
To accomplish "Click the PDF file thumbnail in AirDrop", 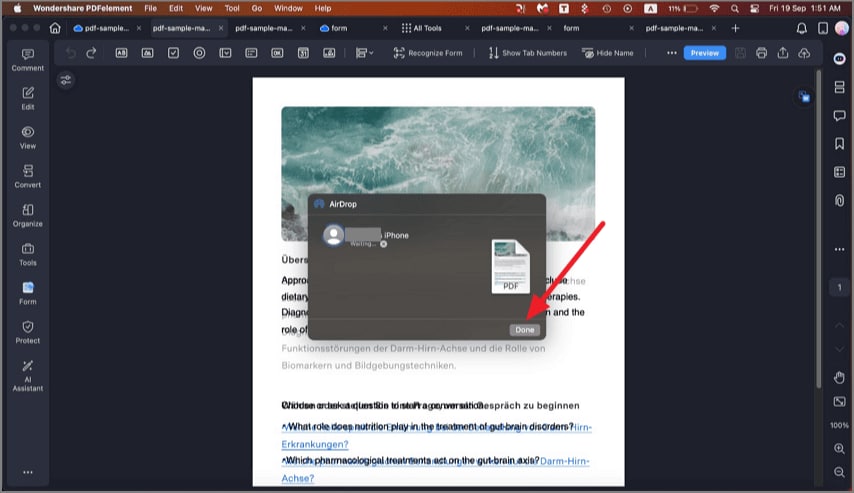I will 510,266.
